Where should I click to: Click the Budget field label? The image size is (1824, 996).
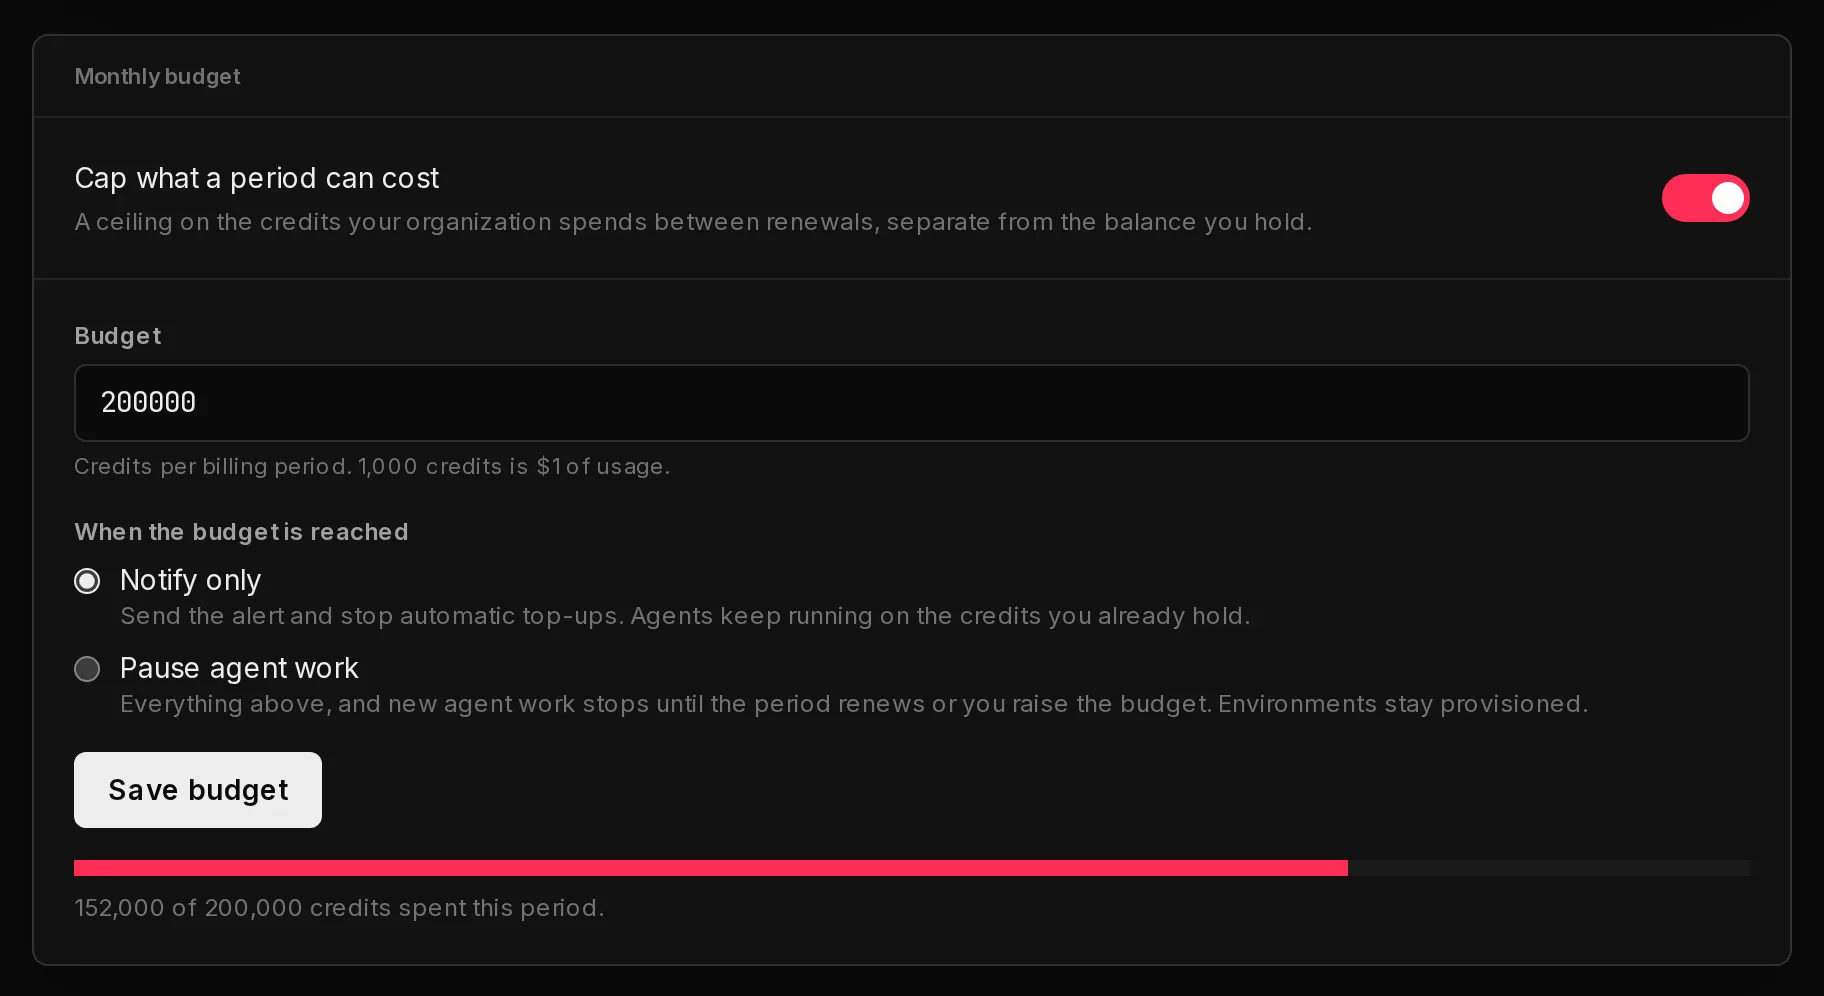(x=118, y=336)
